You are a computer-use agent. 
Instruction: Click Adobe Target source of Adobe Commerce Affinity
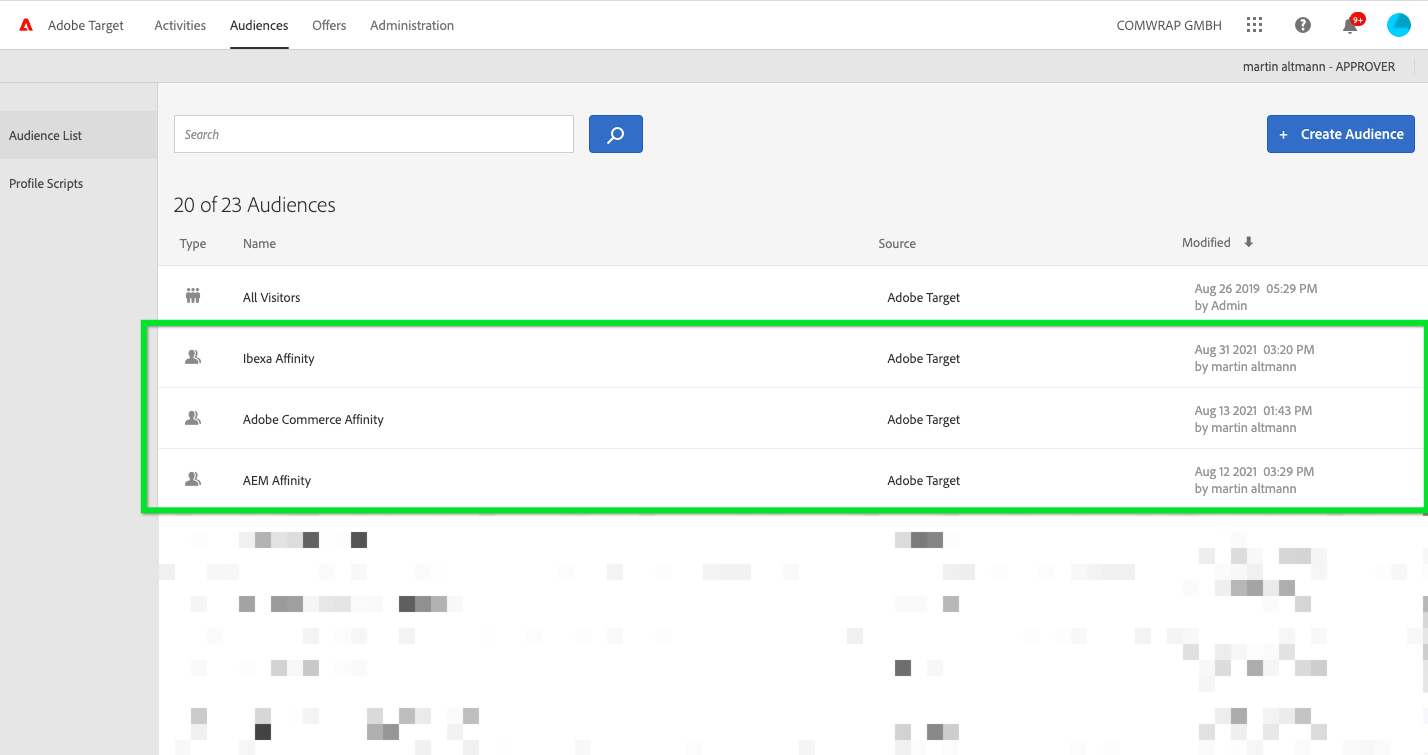pos(924,419)
